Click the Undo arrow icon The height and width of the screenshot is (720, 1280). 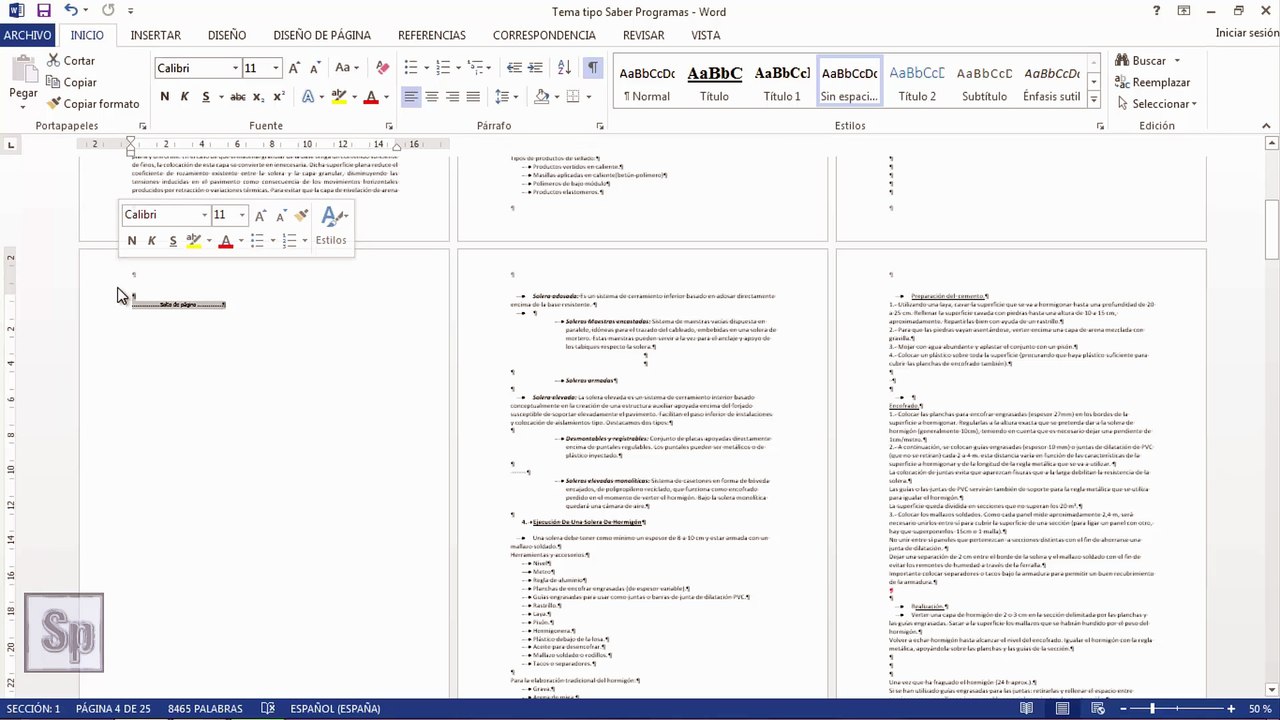click(70, 11)
